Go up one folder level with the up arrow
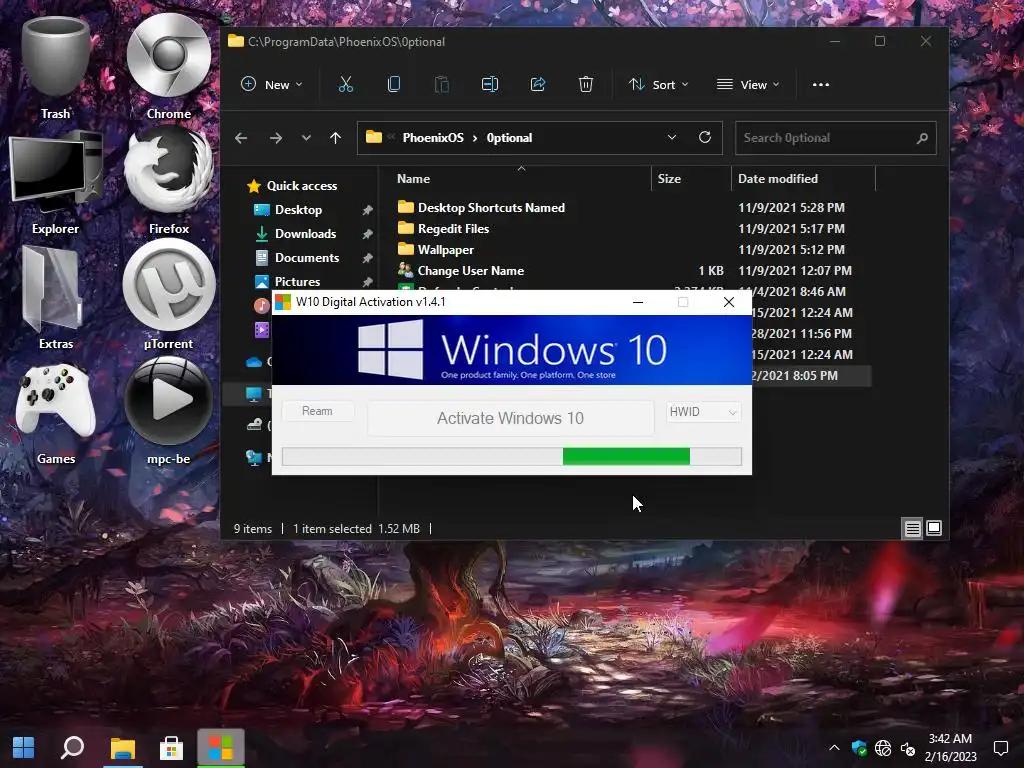Screen dimensions: 1024x768 (x=335, y=138)
